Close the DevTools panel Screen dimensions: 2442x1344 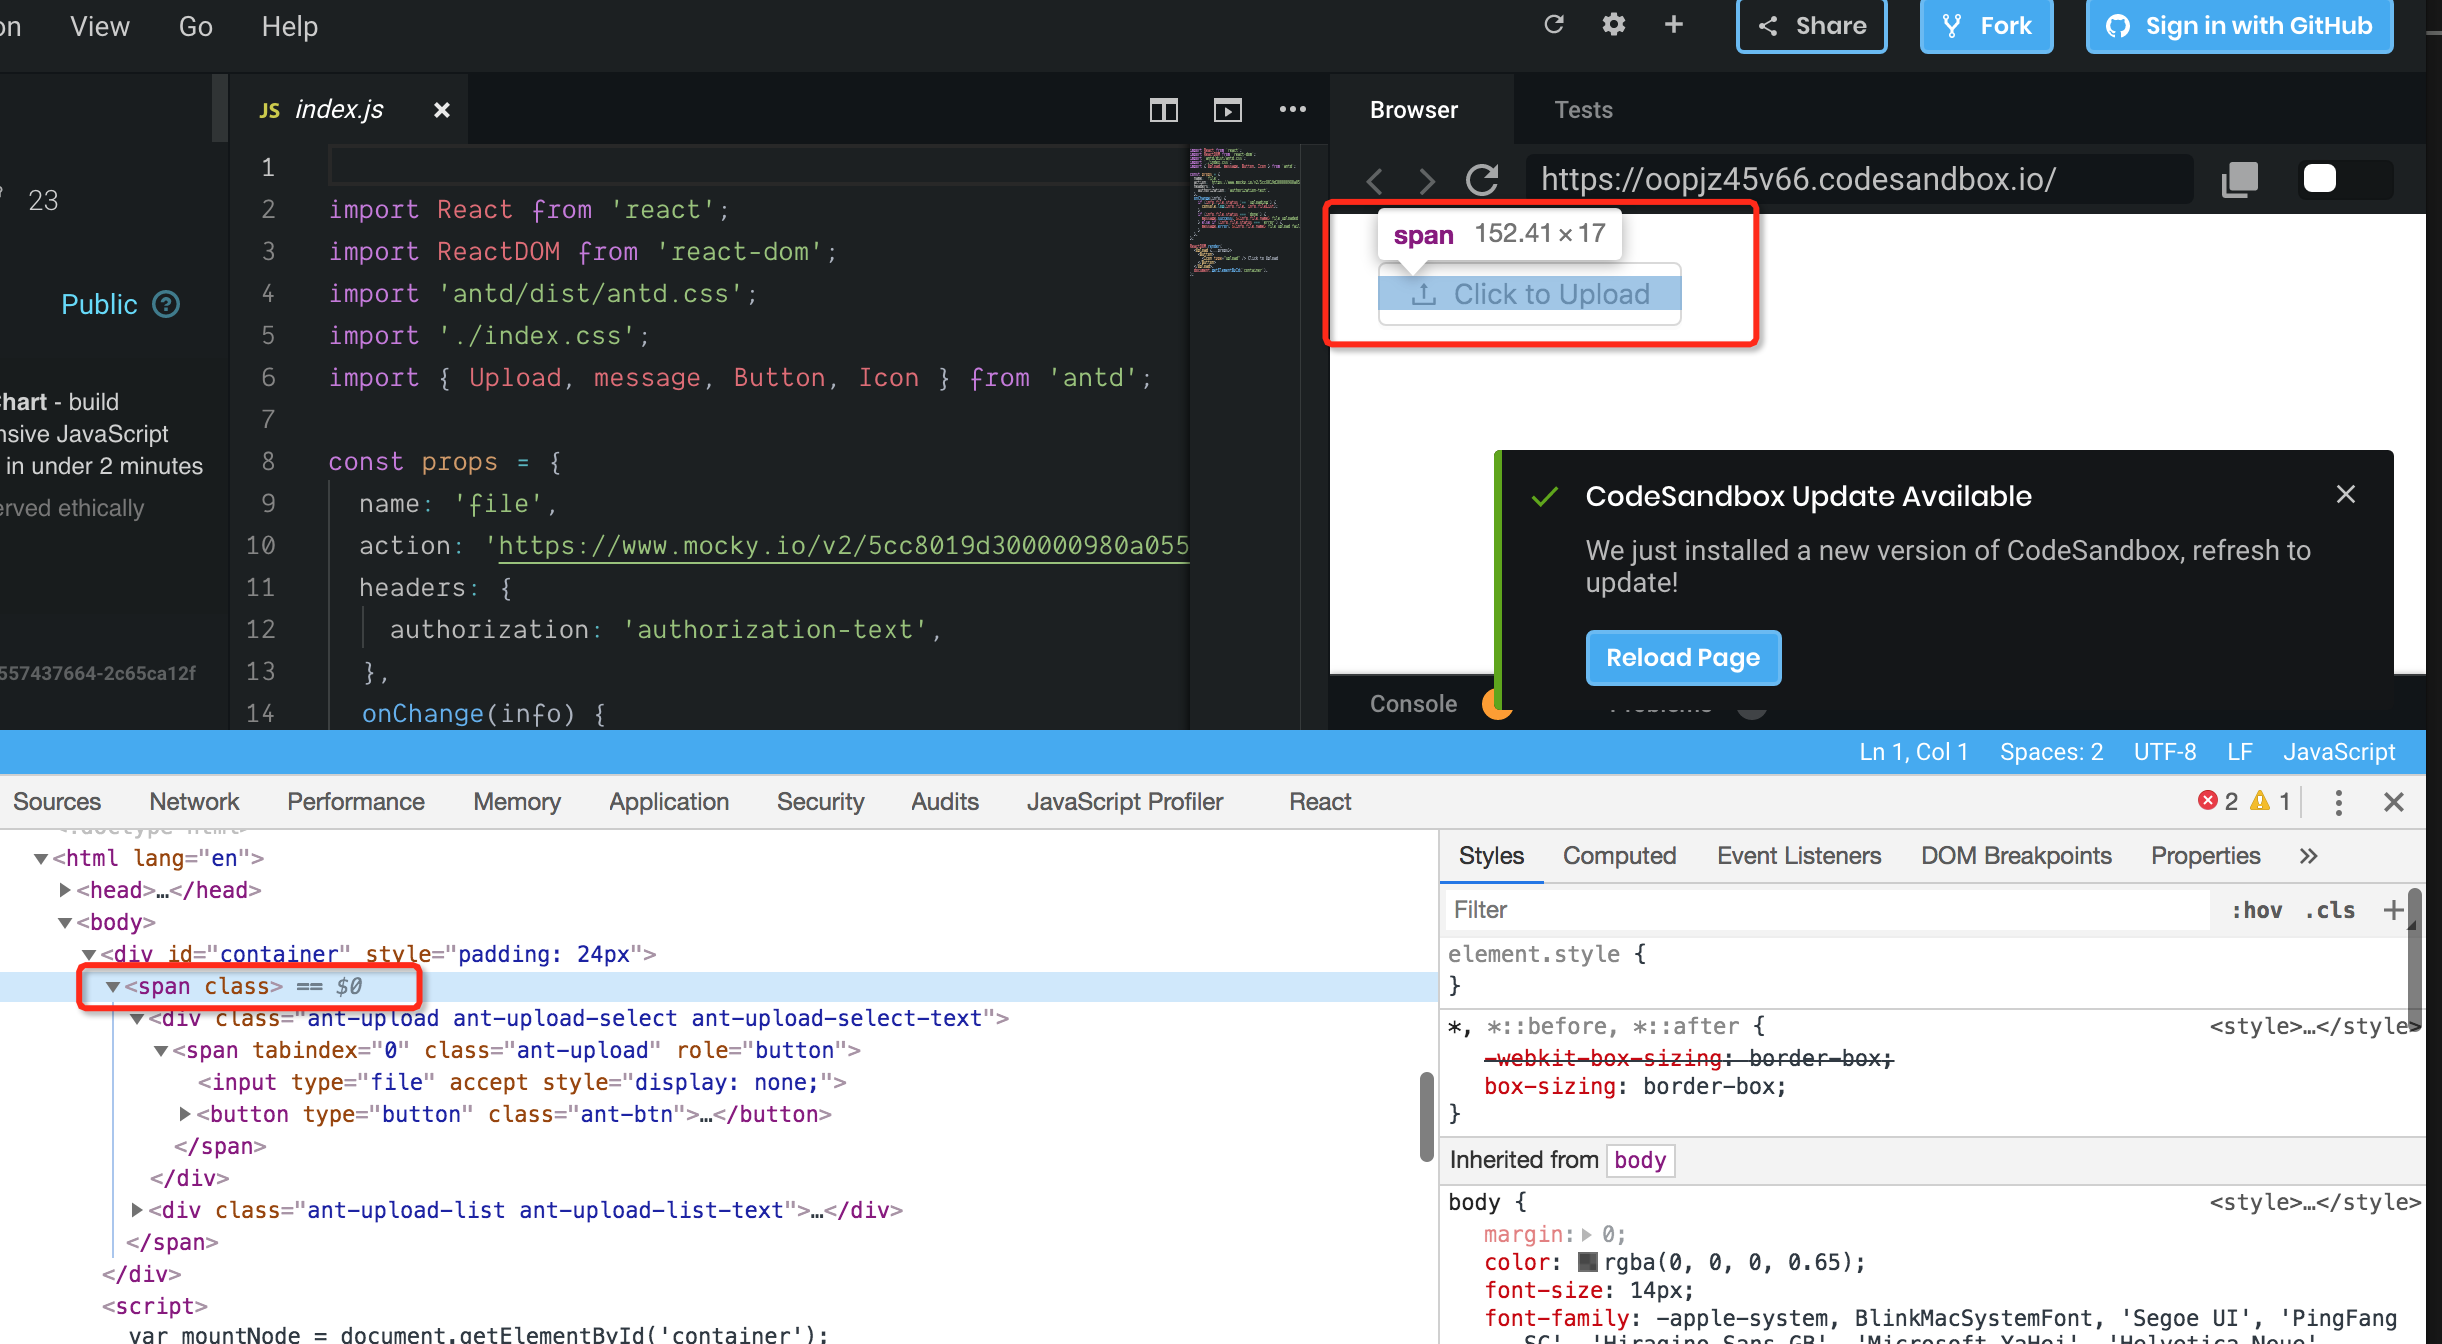click(2393, 802)
